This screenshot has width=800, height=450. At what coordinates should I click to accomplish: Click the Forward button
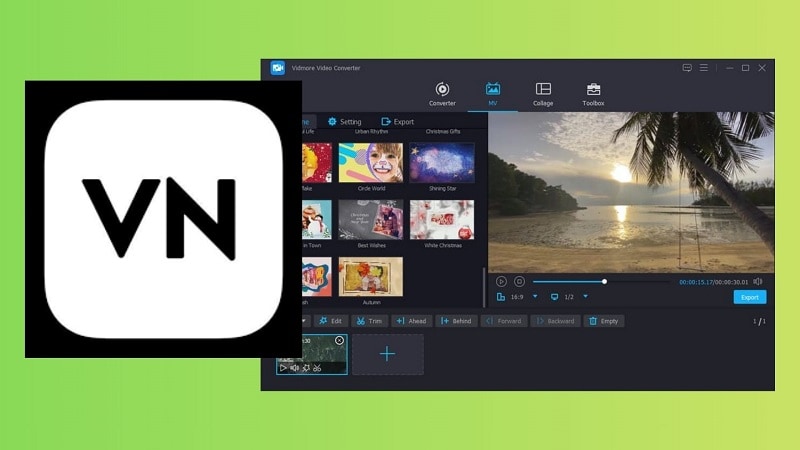coord(504,321)
